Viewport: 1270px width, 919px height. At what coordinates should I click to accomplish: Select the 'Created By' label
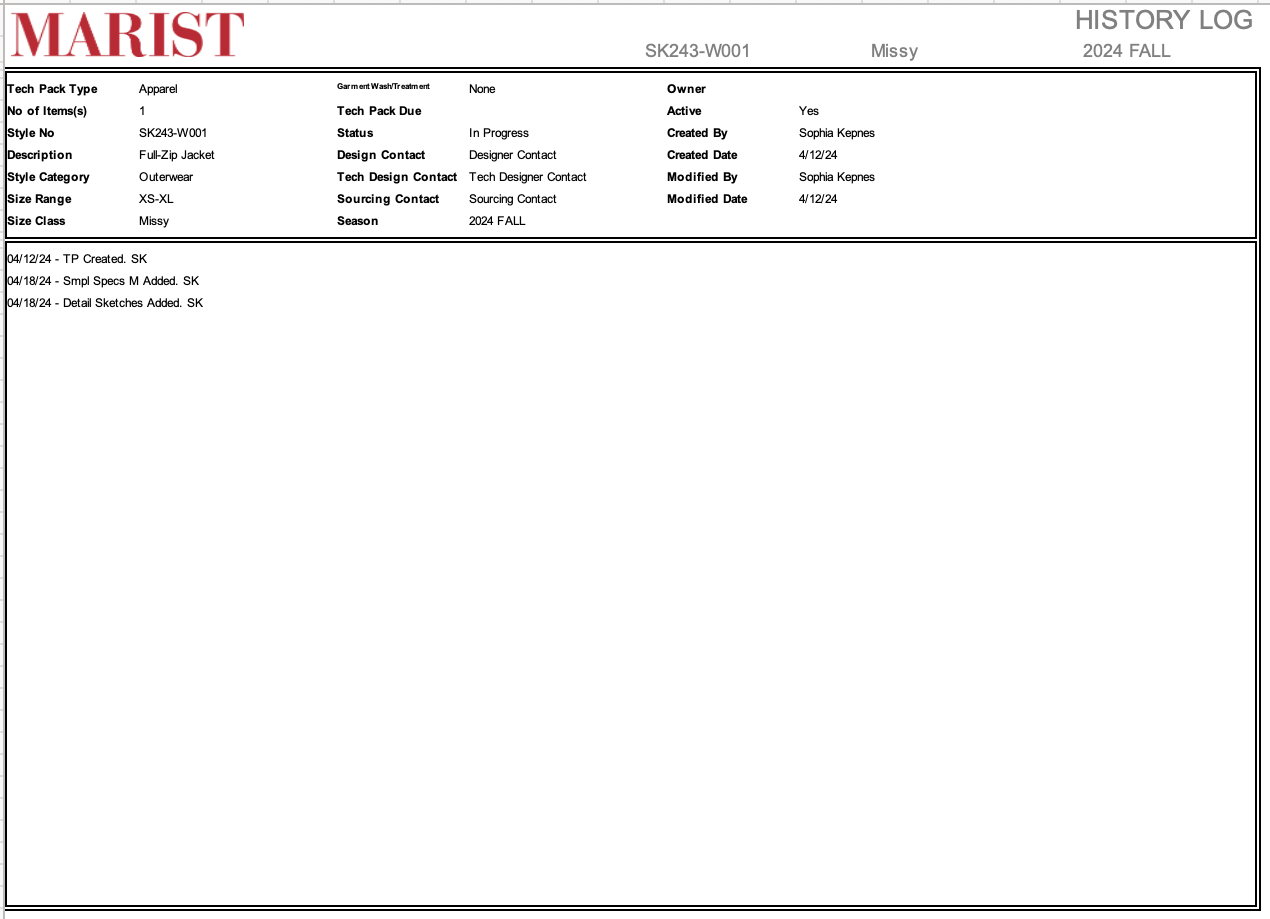[697, 133]
